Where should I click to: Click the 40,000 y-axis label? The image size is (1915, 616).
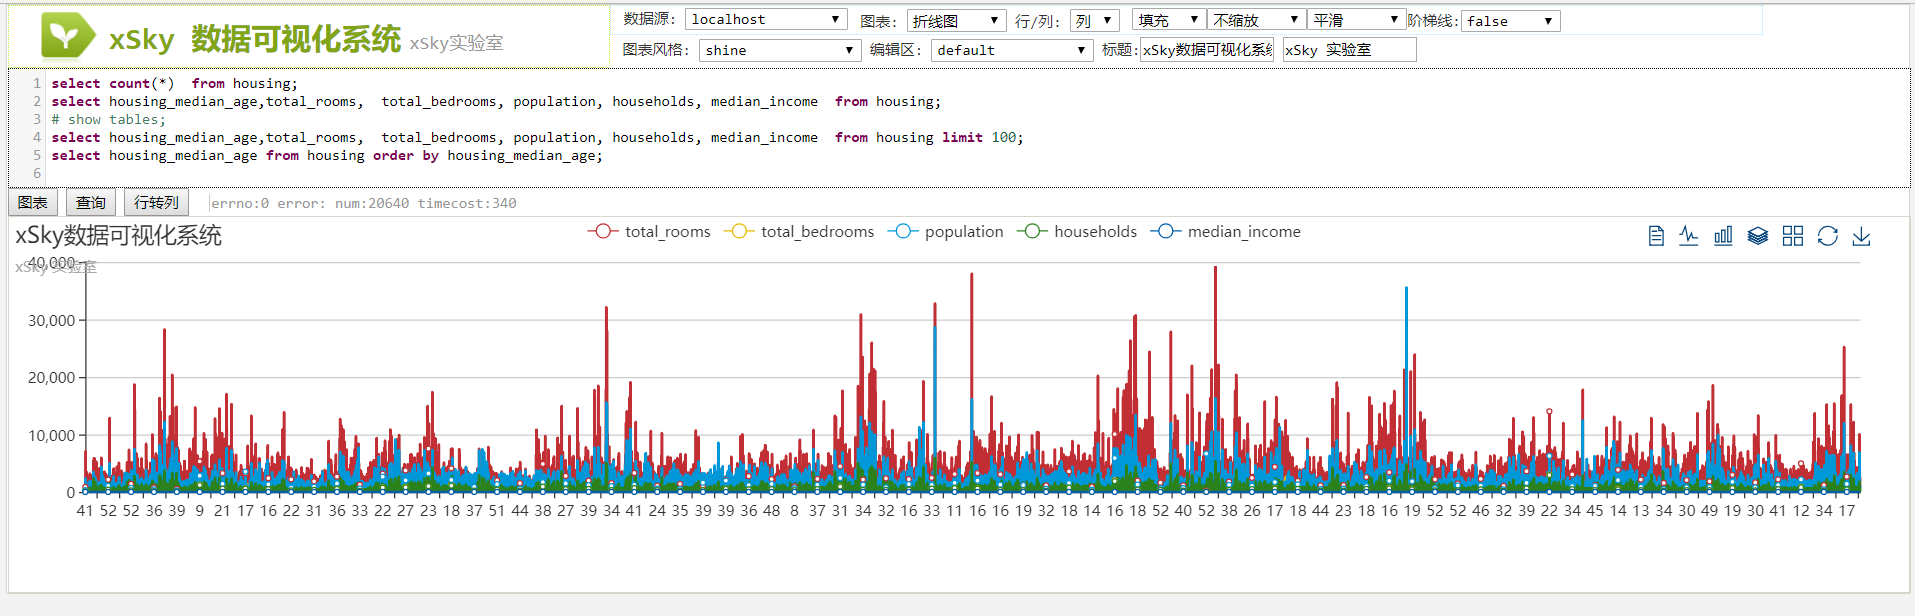point(51,263)
